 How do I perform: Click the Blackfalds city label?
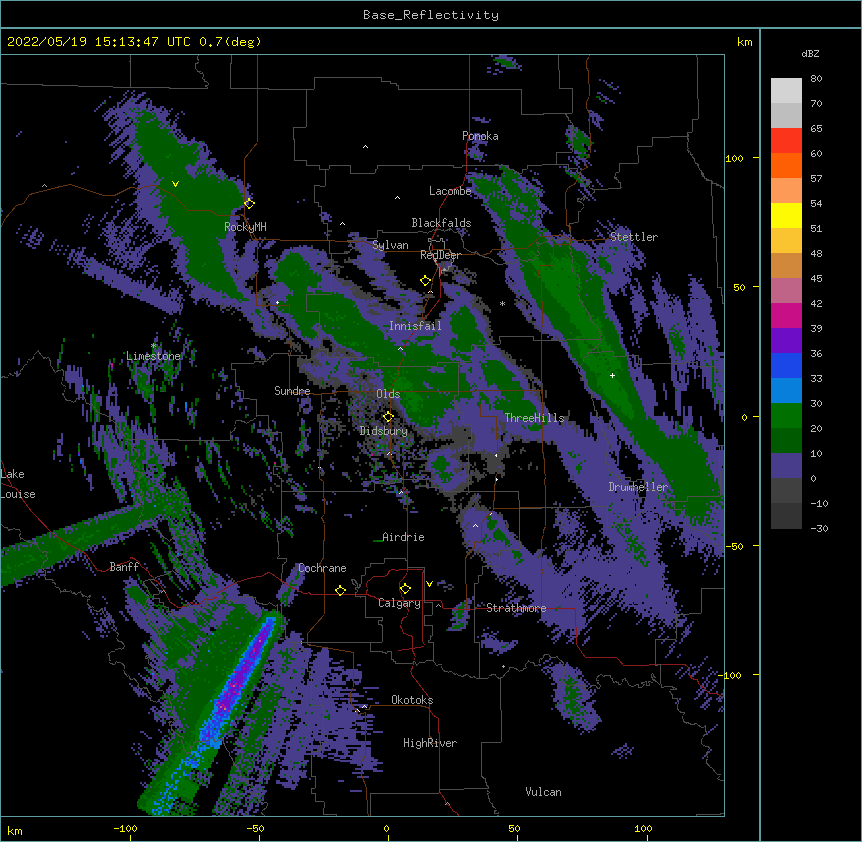(x=441, y=223)
